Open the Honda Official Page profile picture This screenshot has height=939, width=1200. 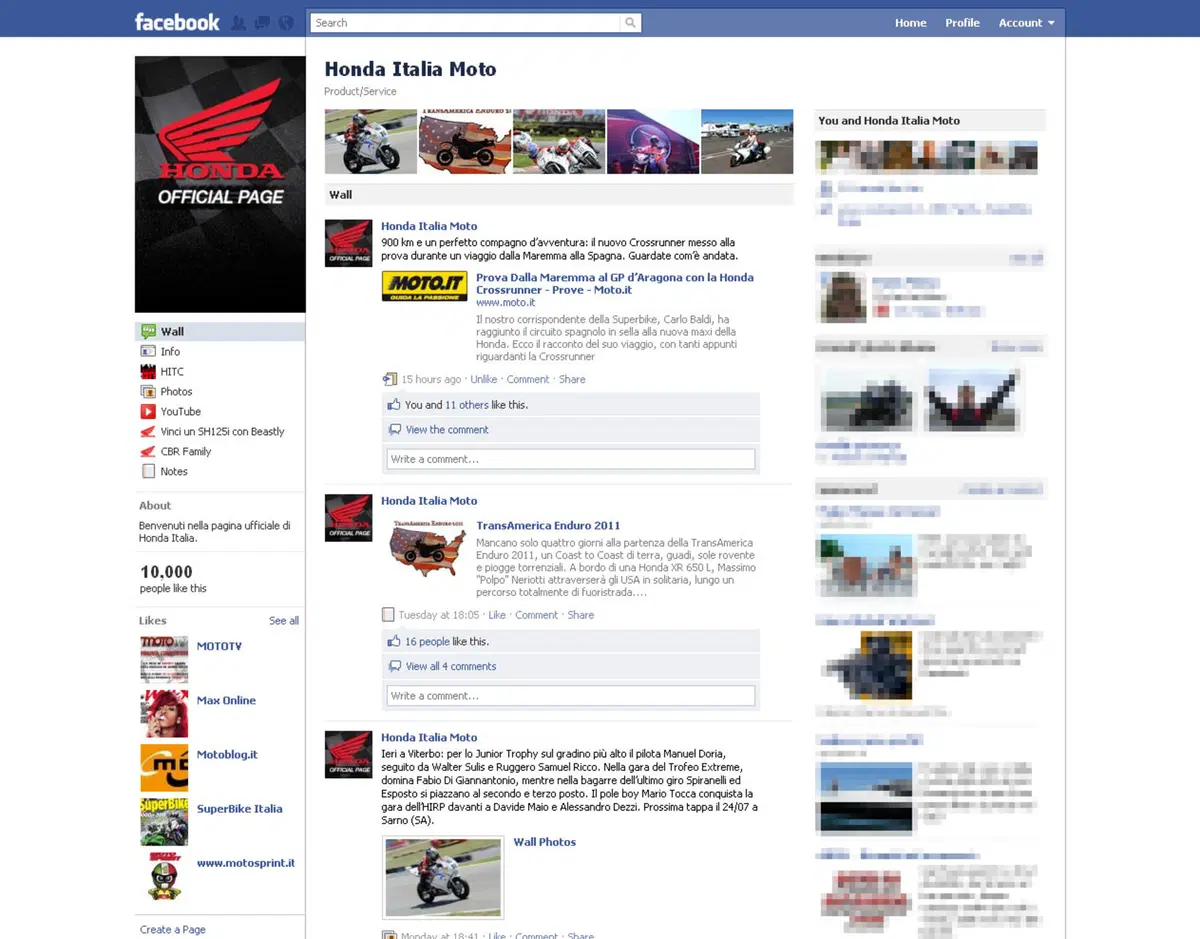tap(220, 184)
